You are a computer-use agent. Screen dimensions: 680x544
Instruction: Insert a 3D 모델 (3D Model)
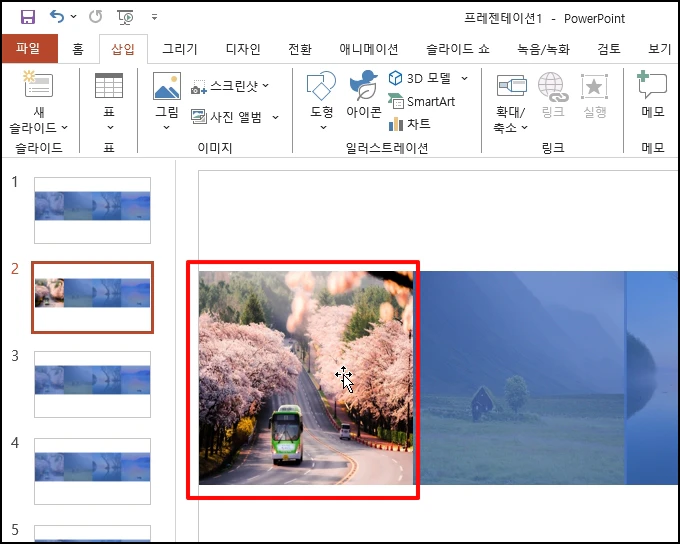[420, 79]
